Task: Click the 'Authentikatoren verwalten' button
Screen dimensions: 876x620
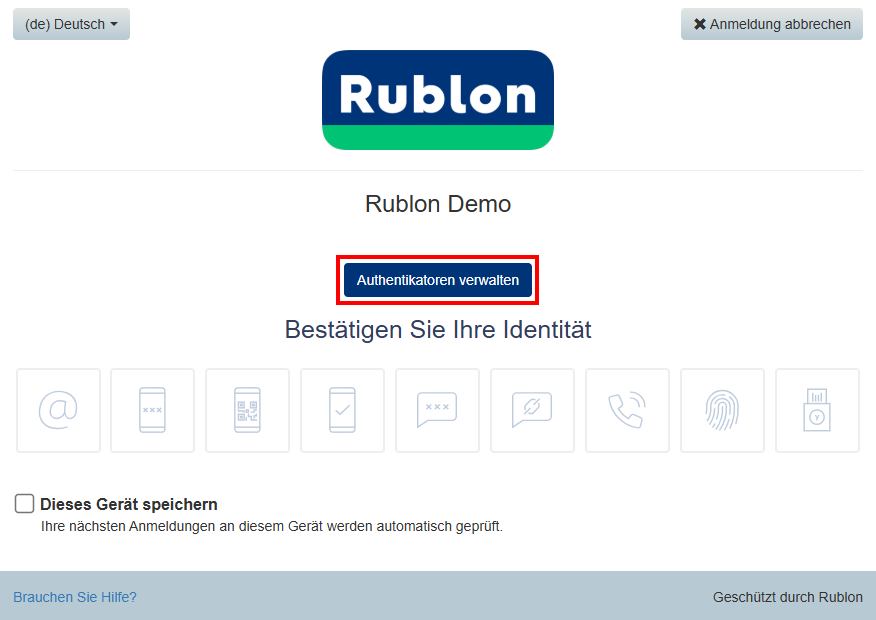Action: click(438, 280)
